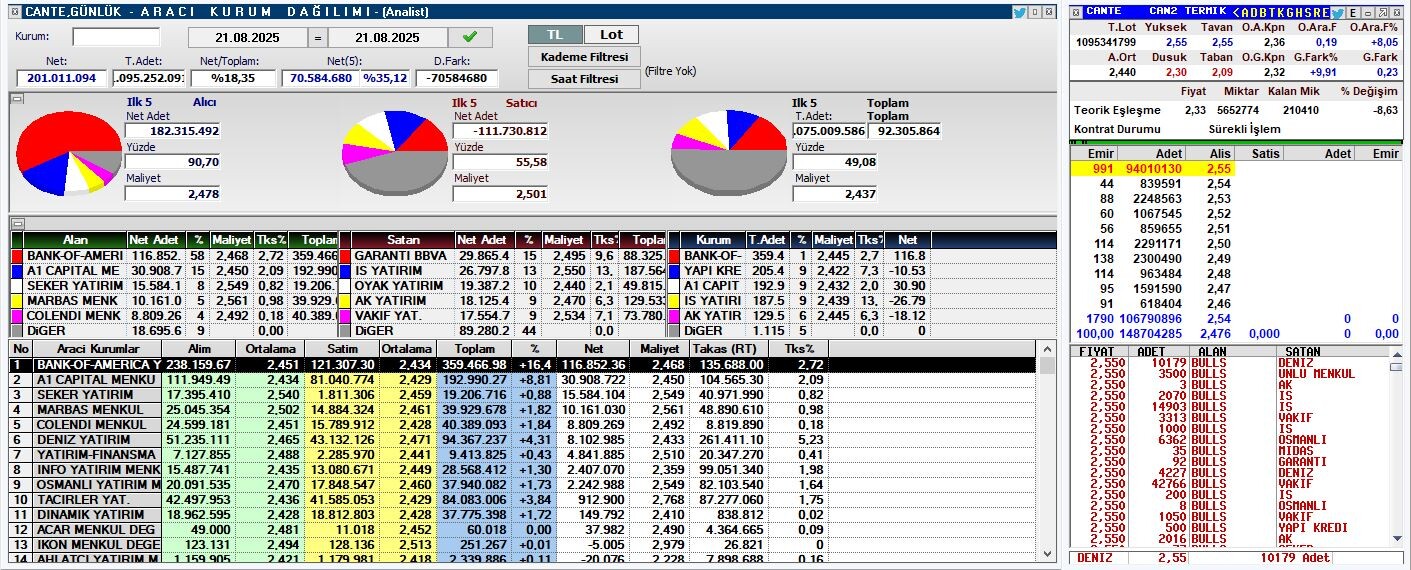Select the 'K' letter shortcut in the depth title bar
Viewport: 1411px width, 570px height.
pyautogui.click(x=1279, y=13)
